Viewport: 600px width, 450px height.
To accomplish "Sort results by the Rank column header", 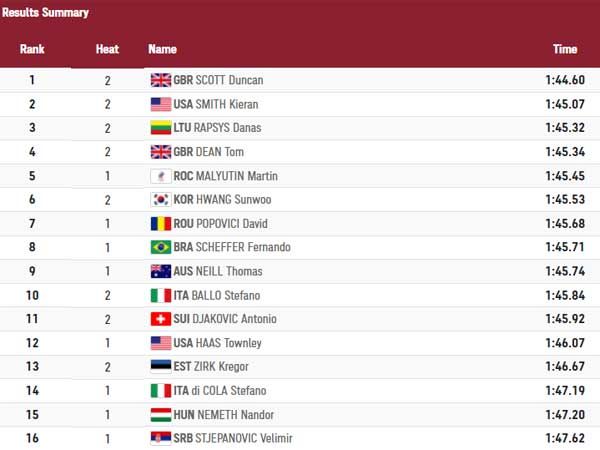I will click(32, 49).
